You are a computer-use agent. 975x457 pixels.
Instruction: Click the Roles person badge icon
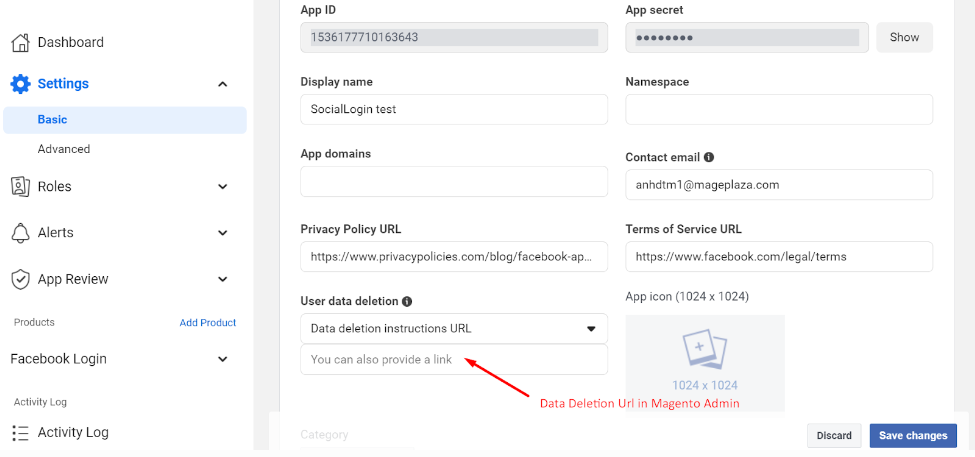click(x=20, y=186)
